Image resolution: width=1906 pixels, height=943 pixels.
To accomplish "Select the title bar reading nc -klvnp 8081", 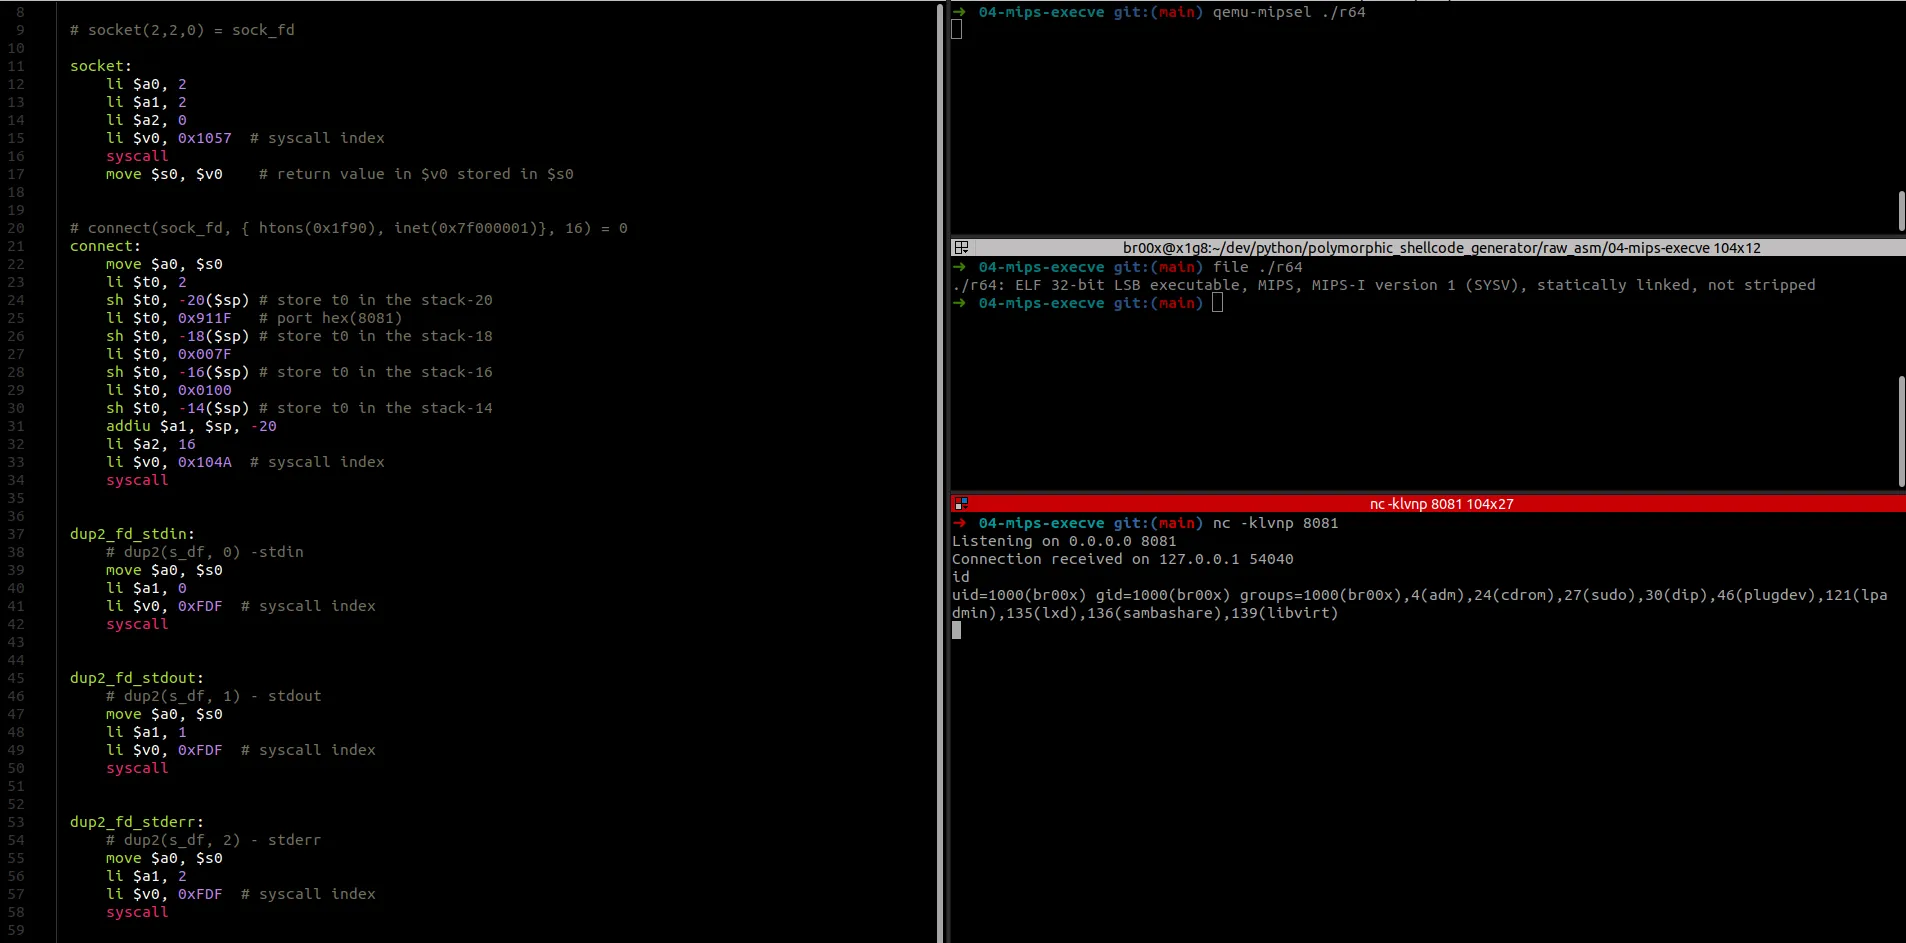I will click(1441, 503).
